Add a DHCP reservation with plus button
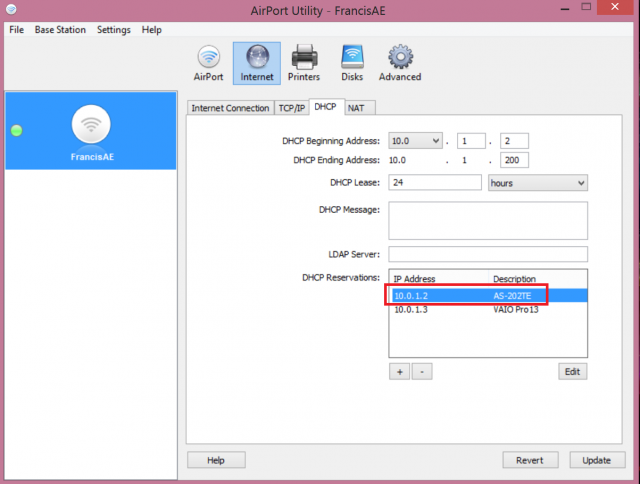Image resolution: width=640 pixels, height=484 pixels. 400,372
